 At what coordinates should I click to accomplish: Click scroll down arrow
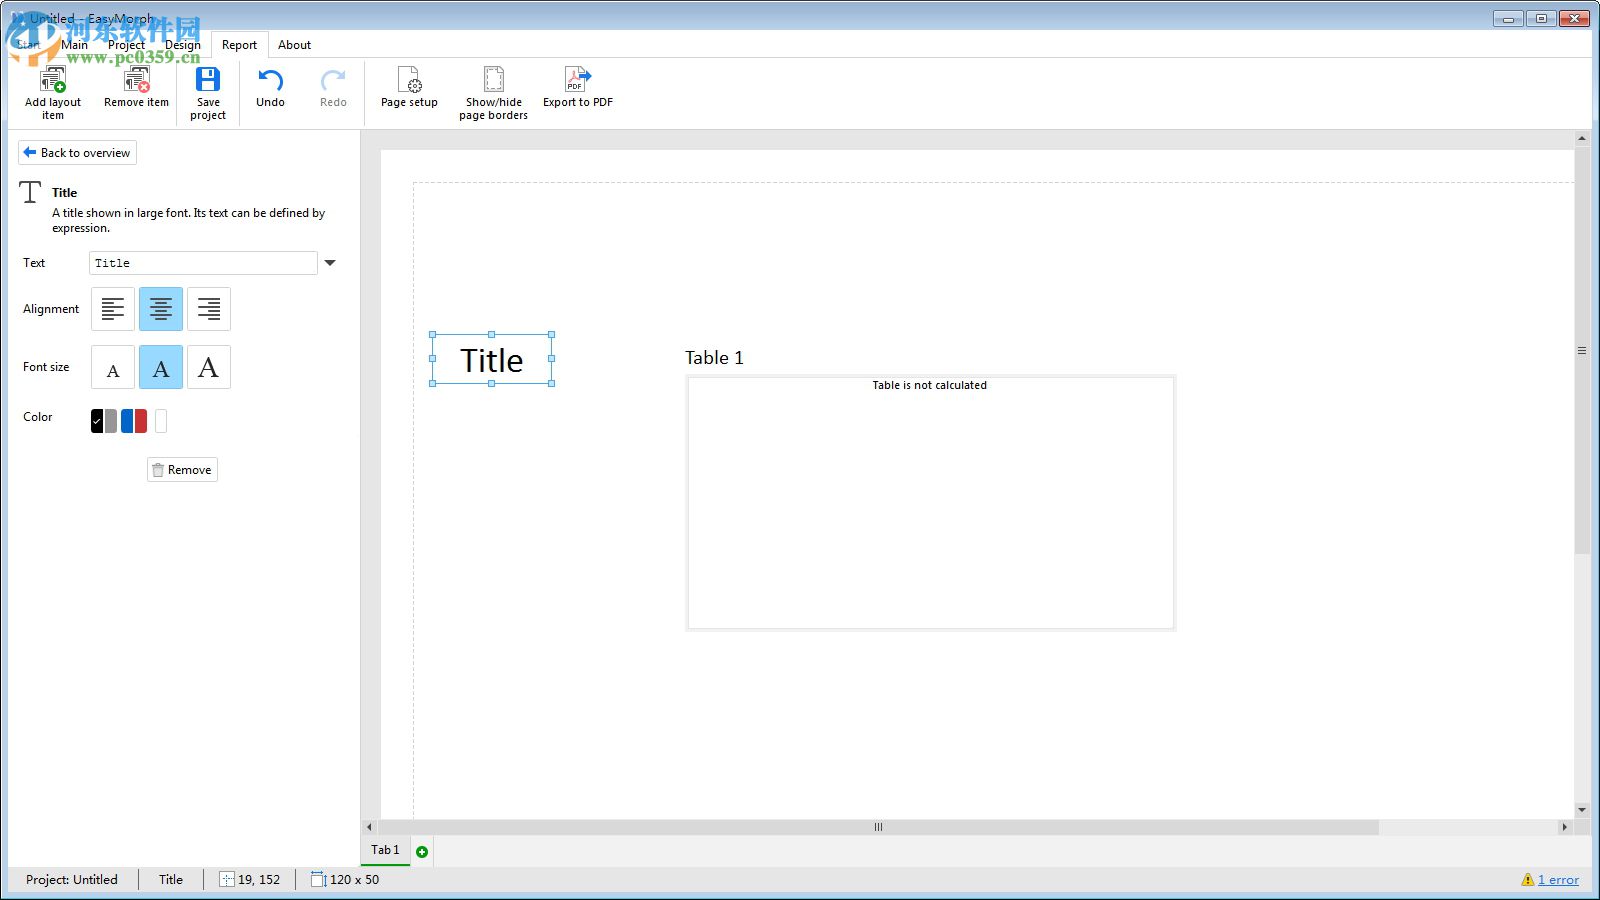(x=1582, y=810)
